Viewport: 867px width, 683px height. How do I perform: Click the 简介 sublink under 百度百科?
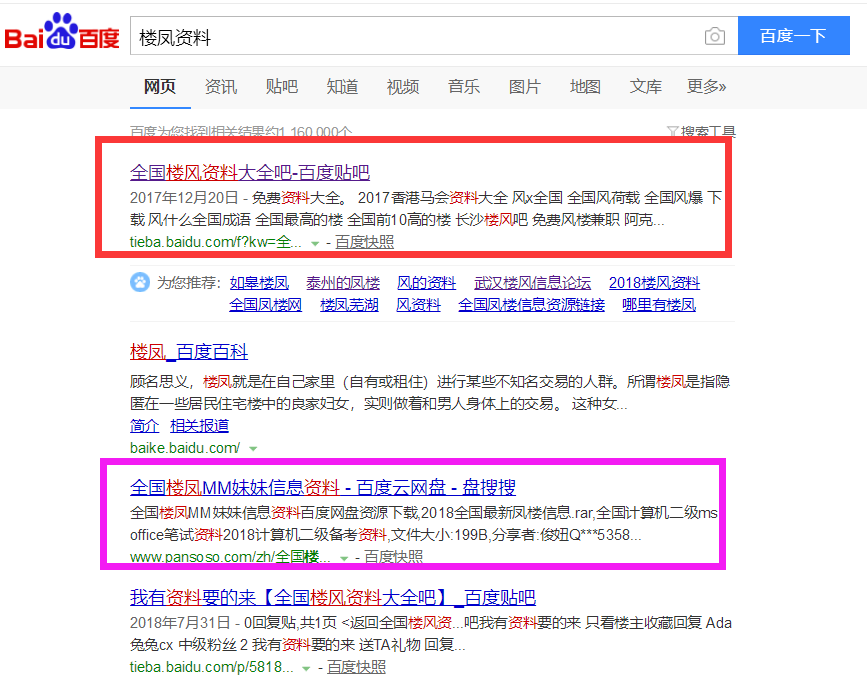pos(144,425)
